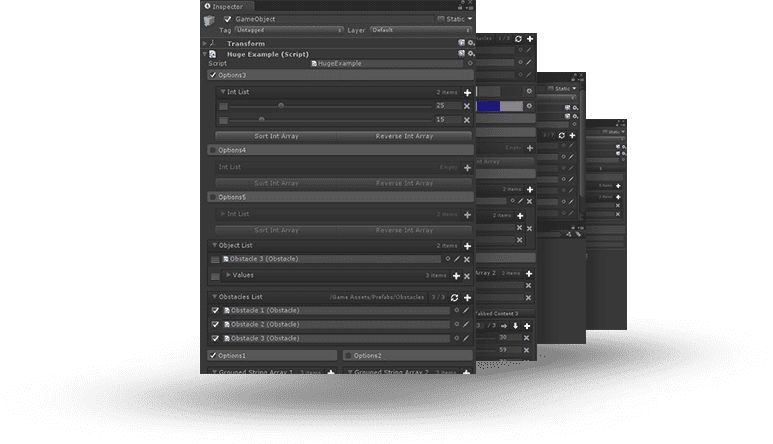
Task: Collapse the Object List foldout
Action: click(214, 245)
